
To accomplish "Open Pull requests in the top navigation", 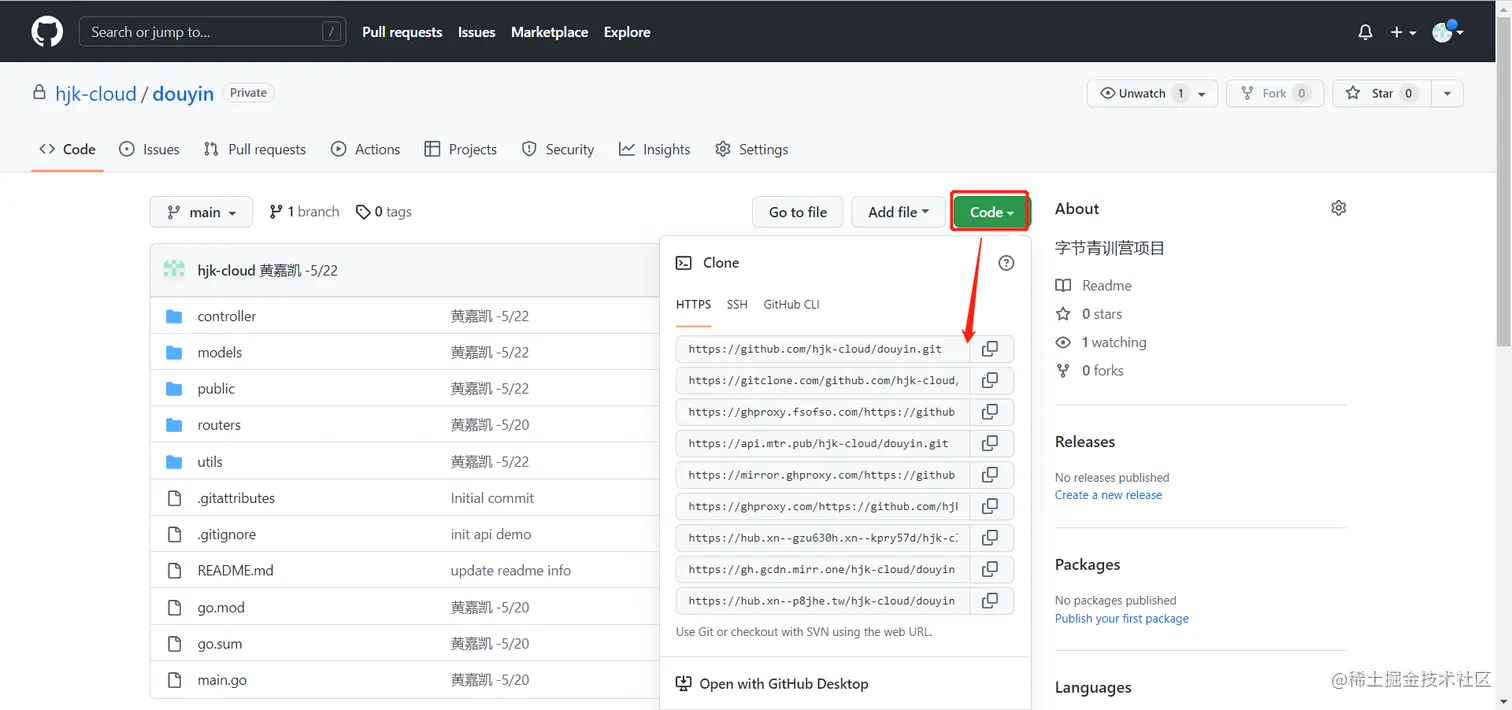I will click(x=402, y=32).
